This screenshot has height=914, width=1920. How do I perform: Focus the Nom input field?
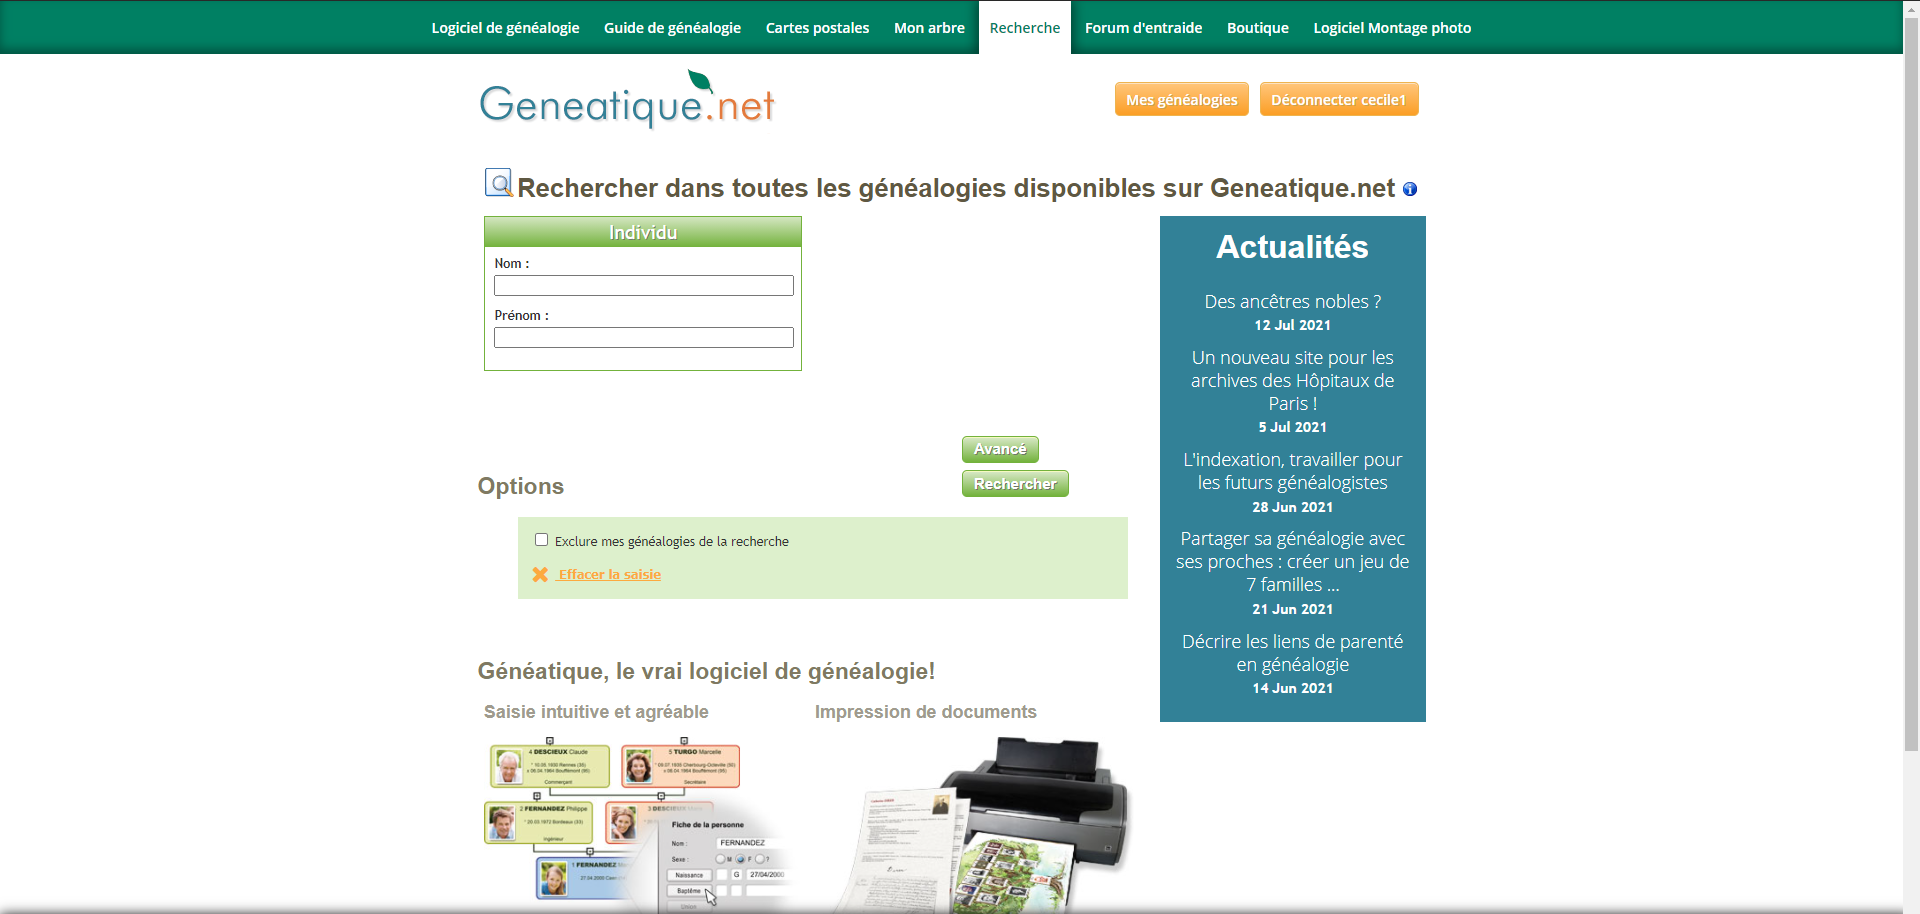pos(643,285)
